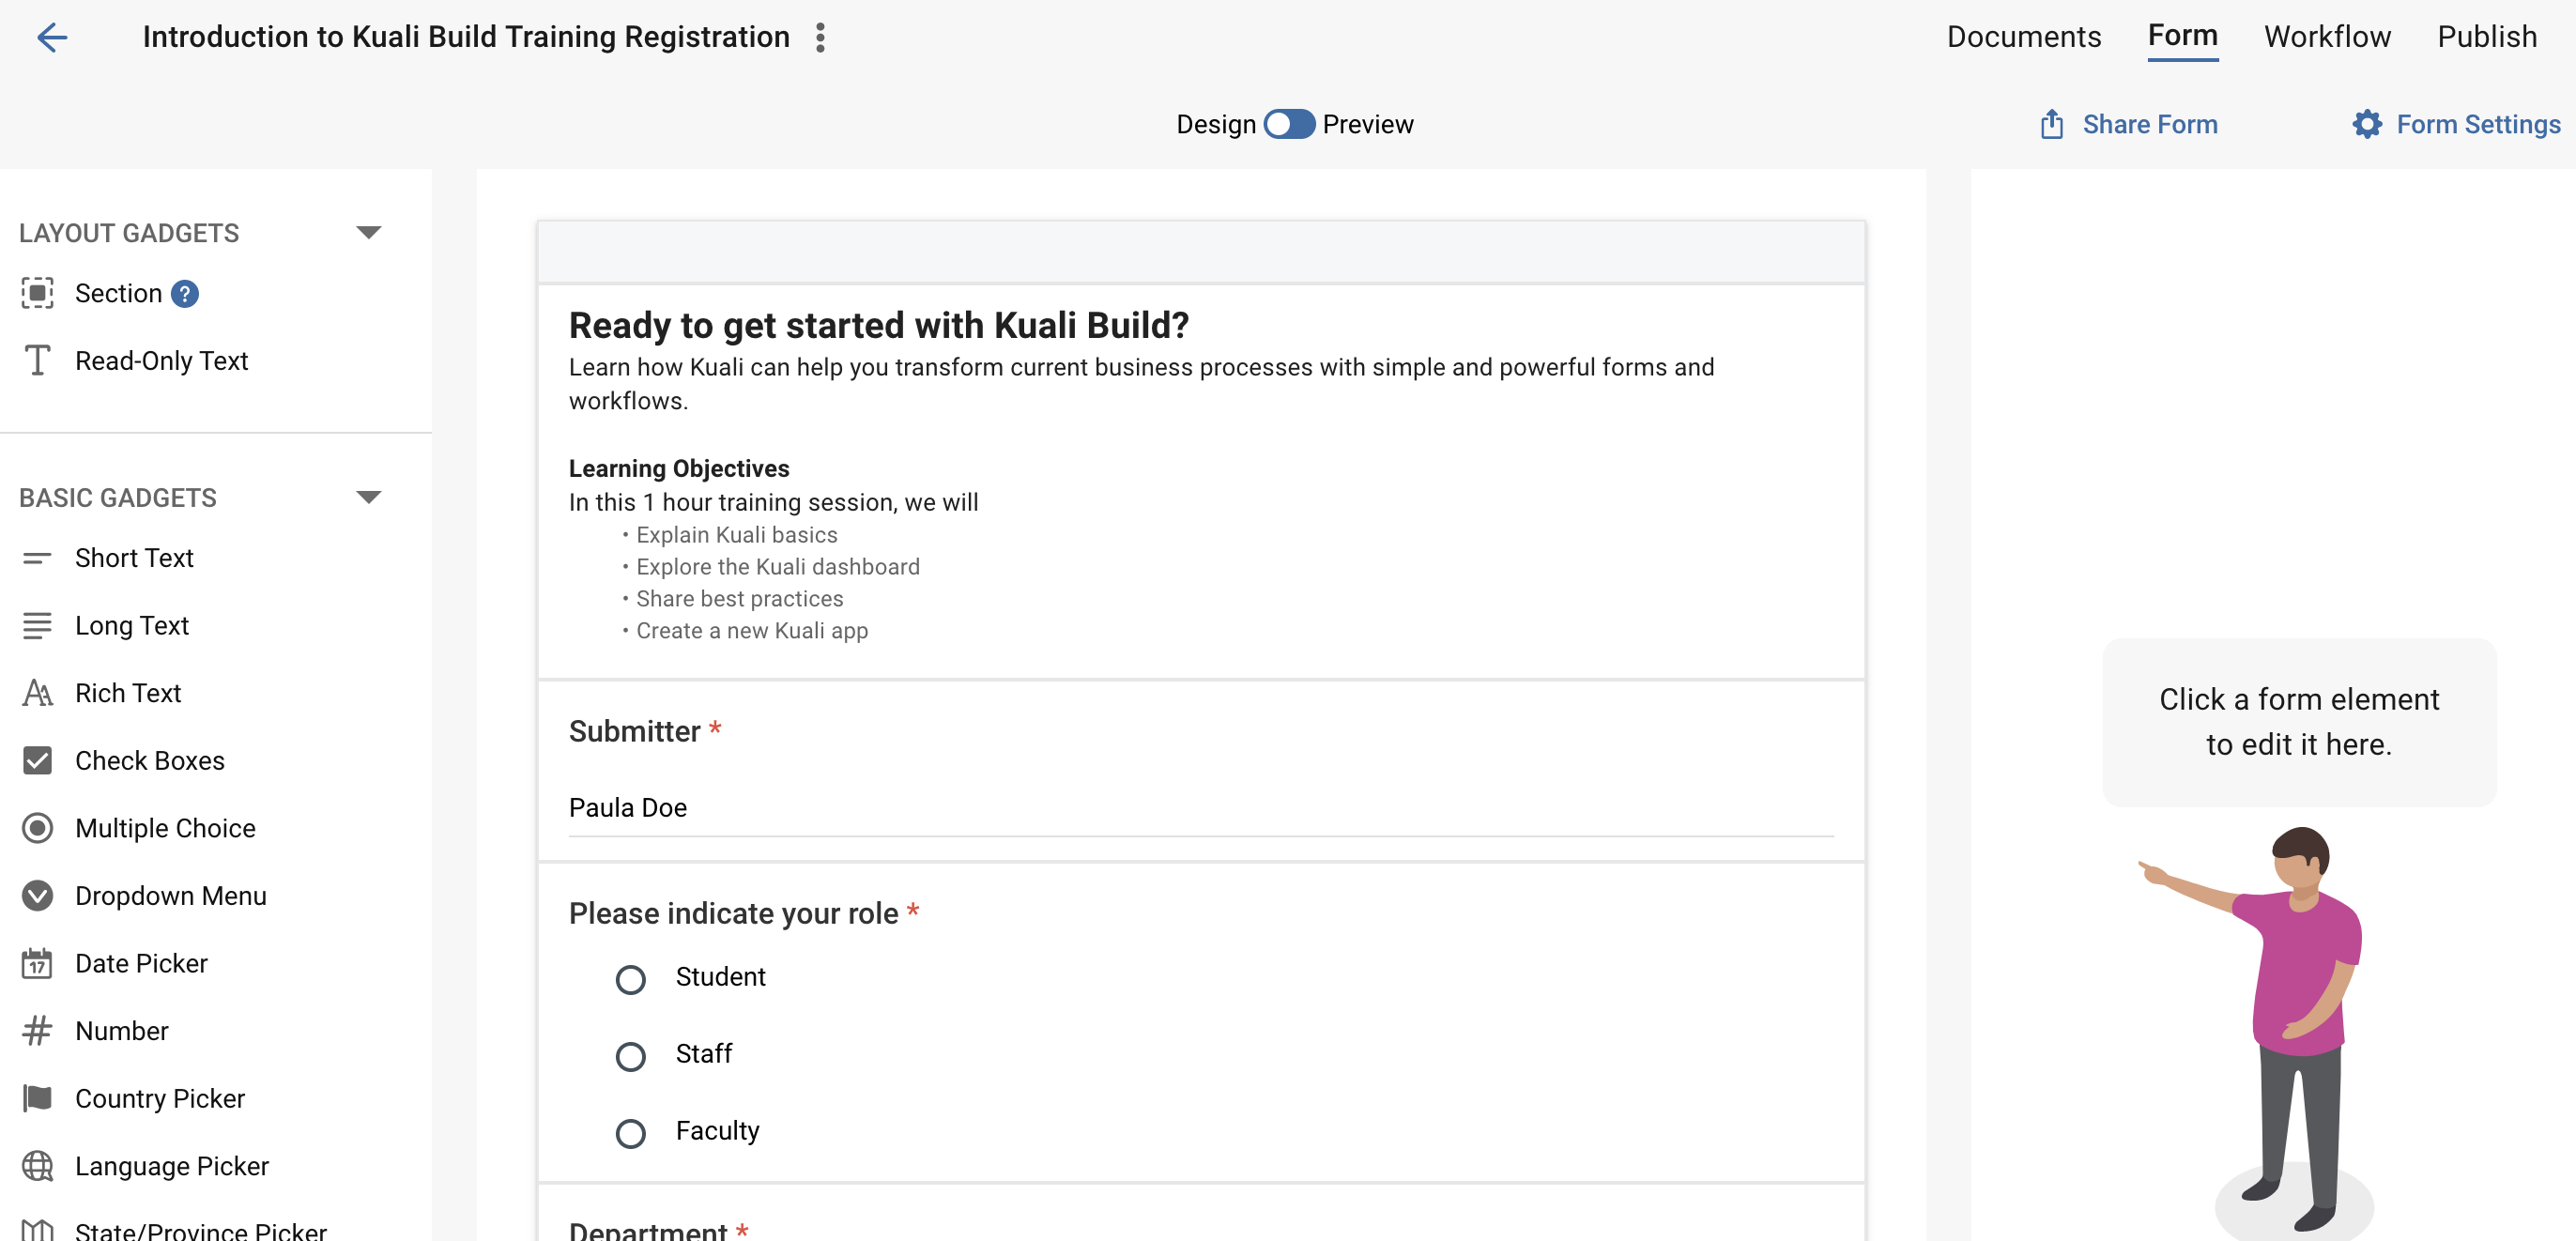Collapse the Basic Gadgets section
The image size is (2576, 1241).
click(368, 497)
